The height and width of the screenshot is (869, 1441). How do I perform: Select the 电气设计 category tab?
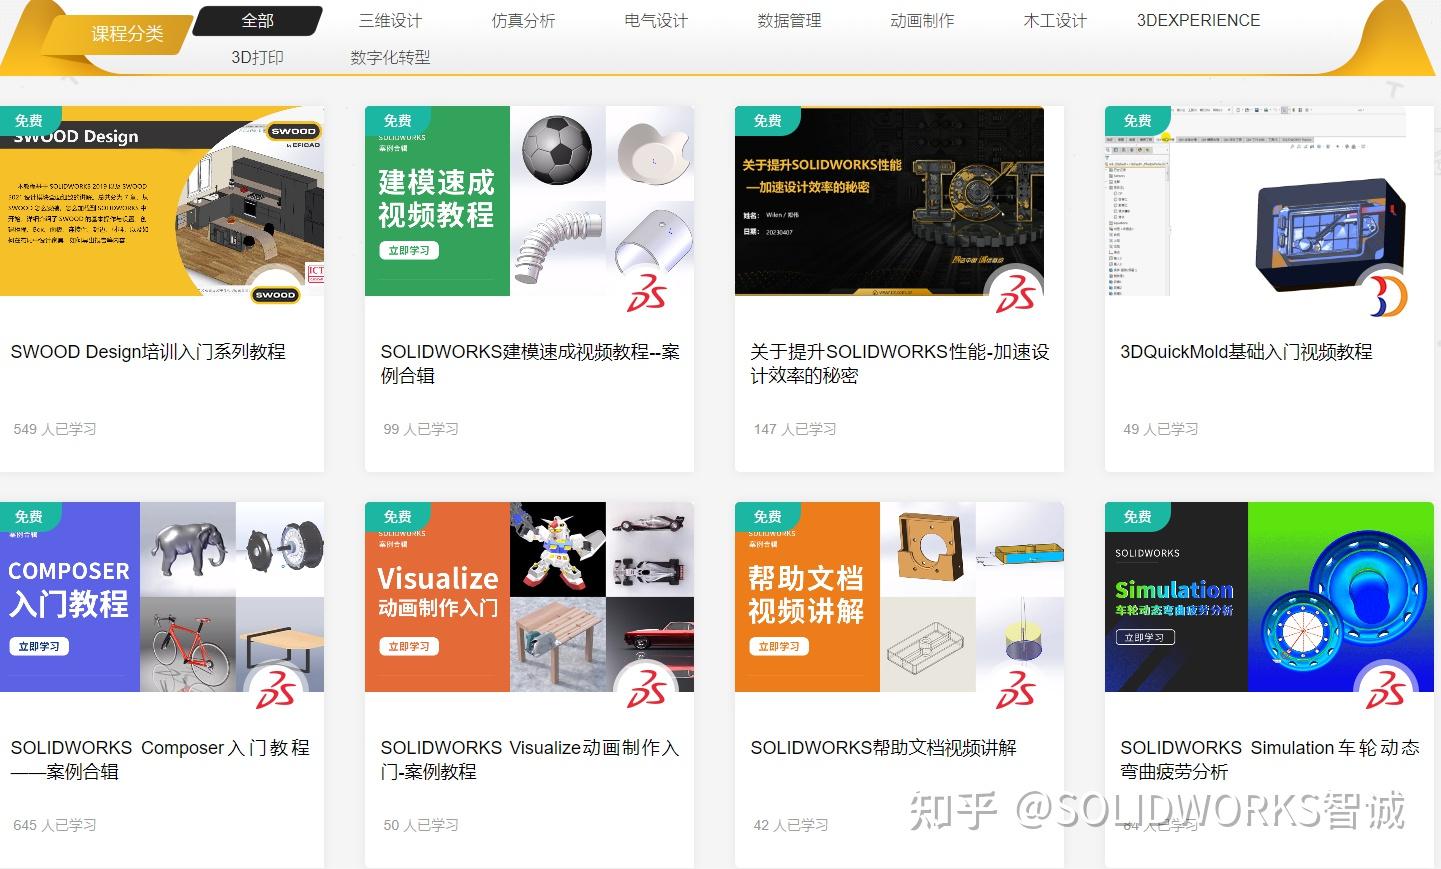coord(657,20)
